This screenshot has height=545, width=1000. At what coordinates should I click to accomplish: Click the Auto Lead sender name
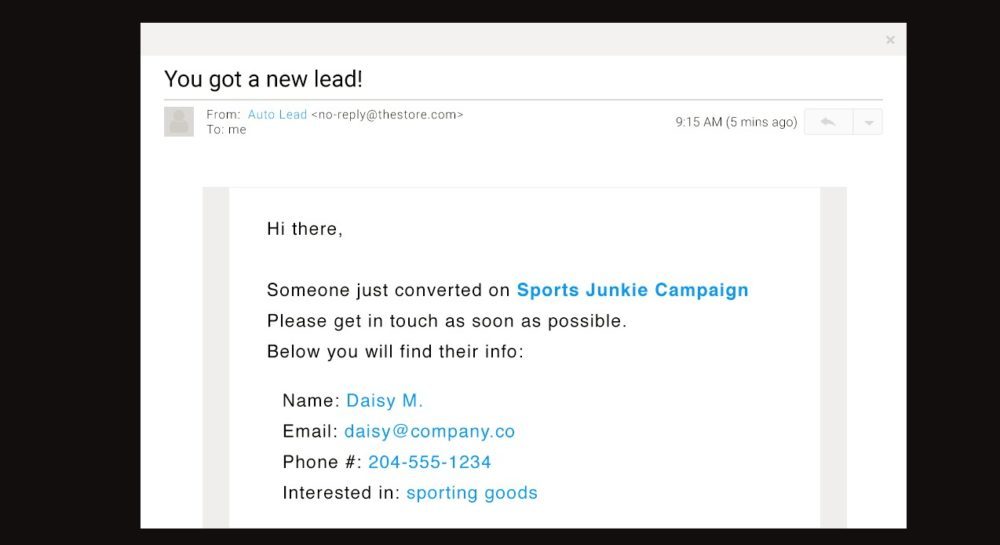point(277,115)
